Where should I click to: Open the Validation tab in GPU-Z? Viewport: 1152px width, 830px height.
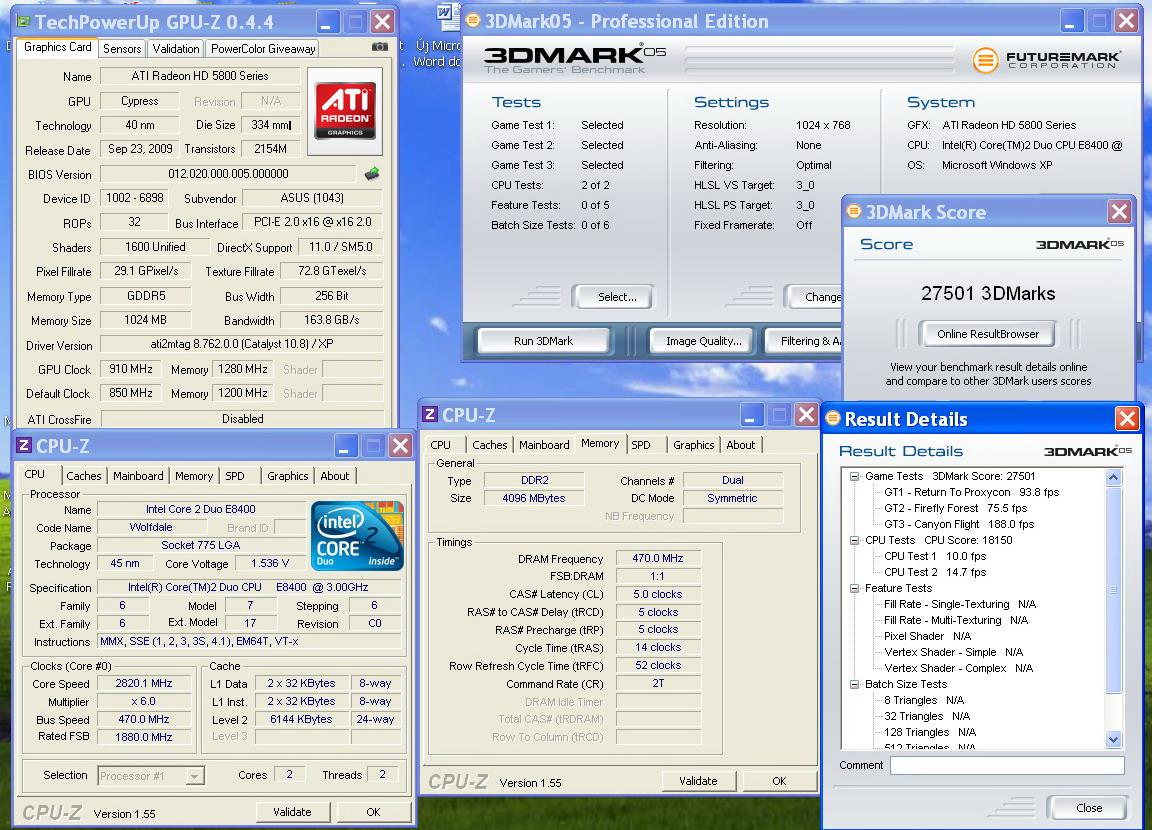tap(176, 48)
